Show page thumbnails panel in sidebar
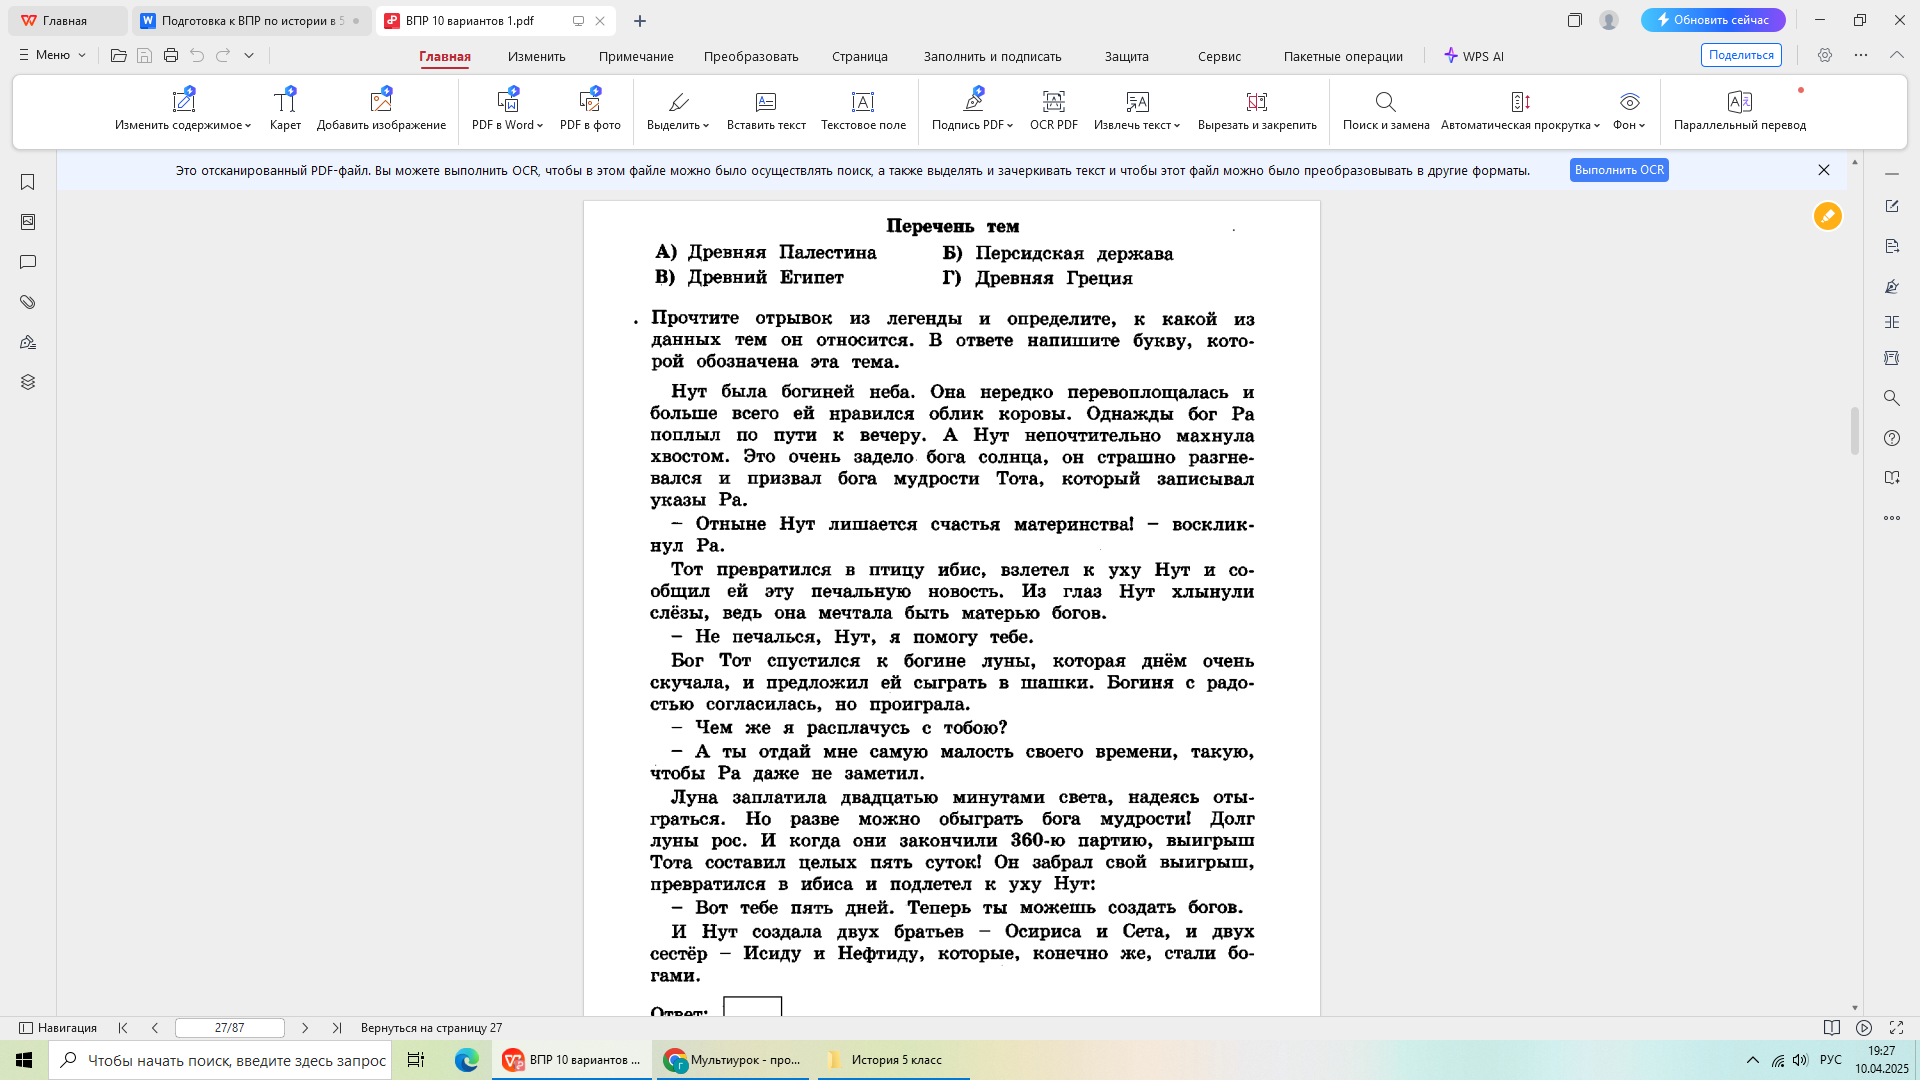 pyautogui.click(x=28, y=222)
